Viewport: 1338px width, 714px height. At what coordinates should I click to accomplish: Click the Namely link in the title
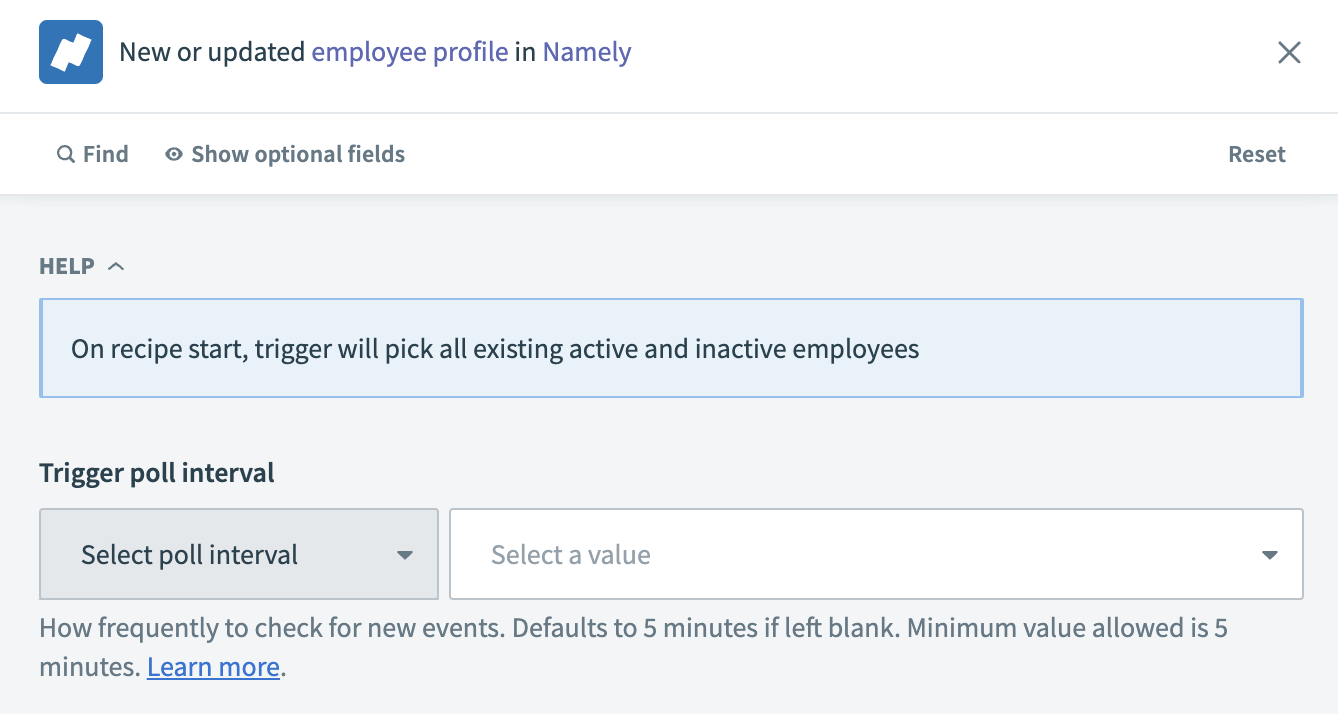(x=587, y=52)
